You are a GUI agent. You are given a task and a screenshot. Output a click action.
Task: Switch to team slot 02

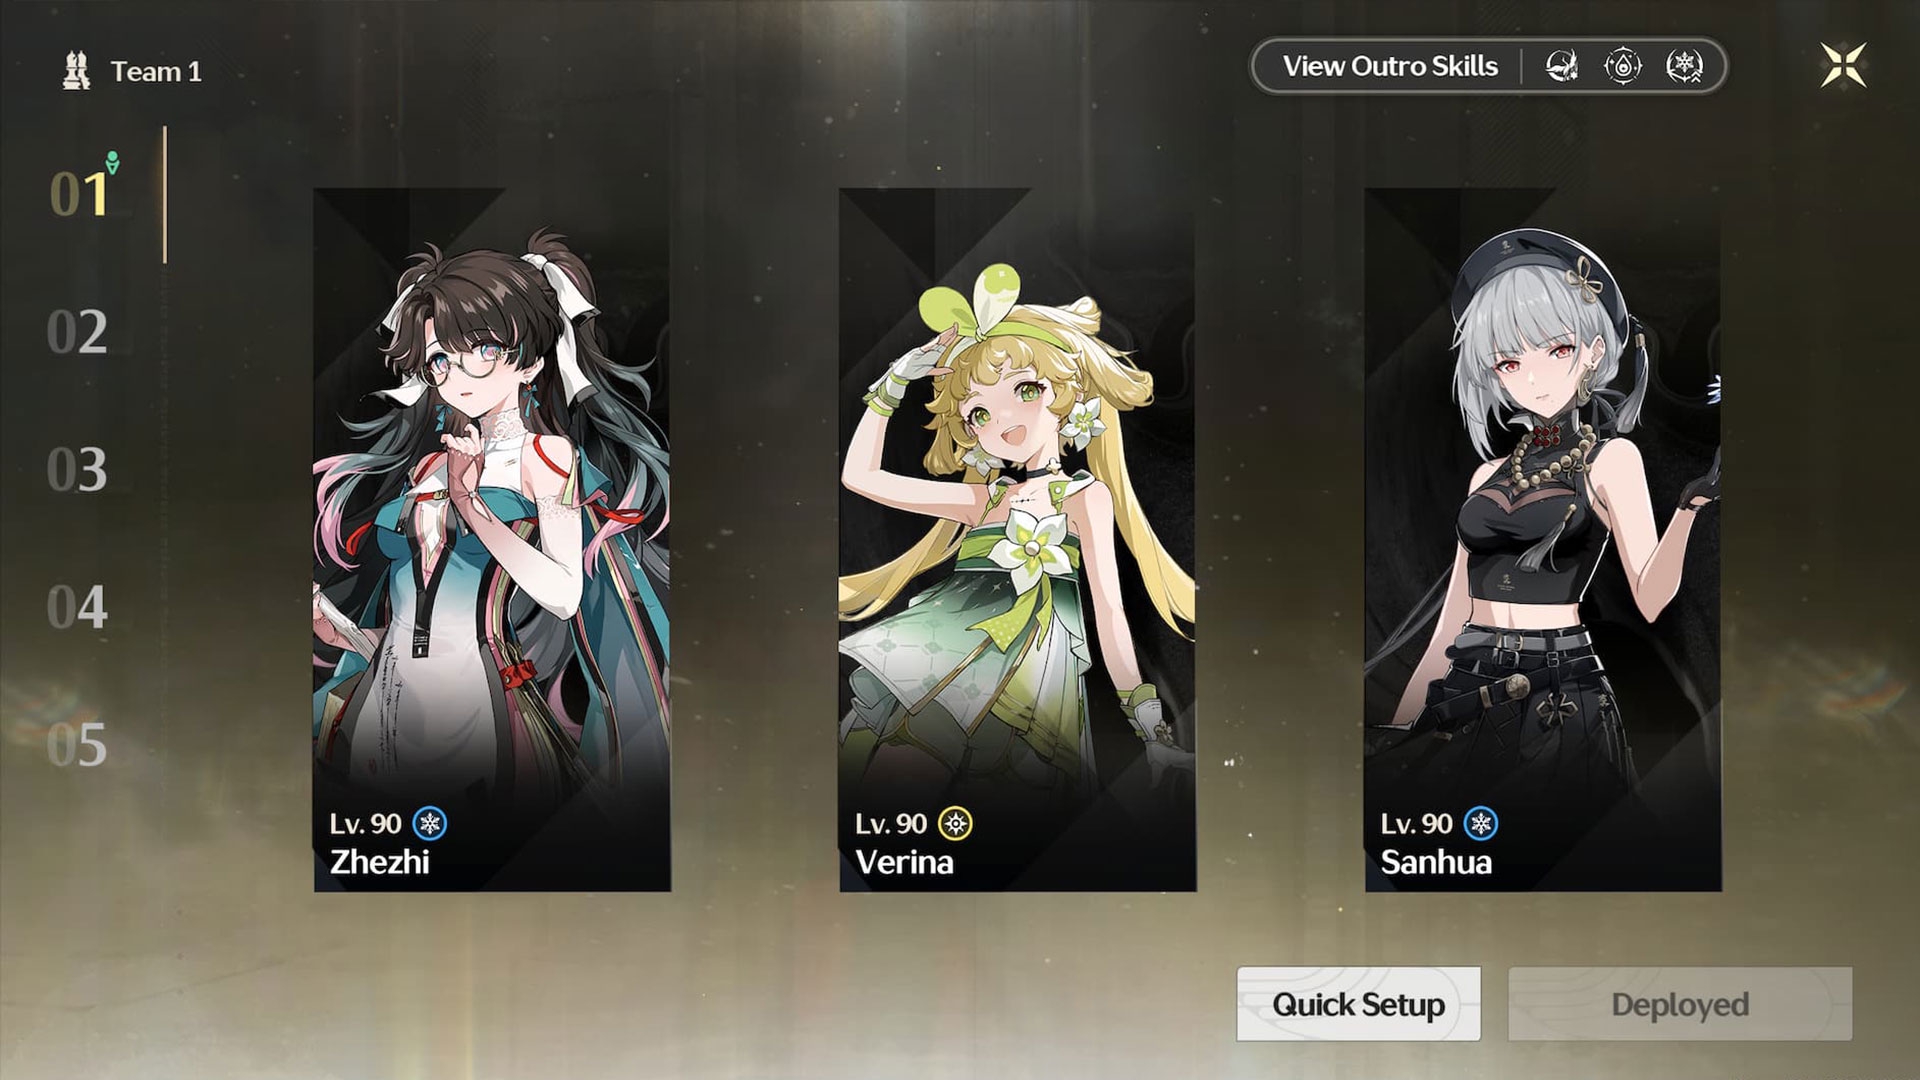(x=77, y=332)
